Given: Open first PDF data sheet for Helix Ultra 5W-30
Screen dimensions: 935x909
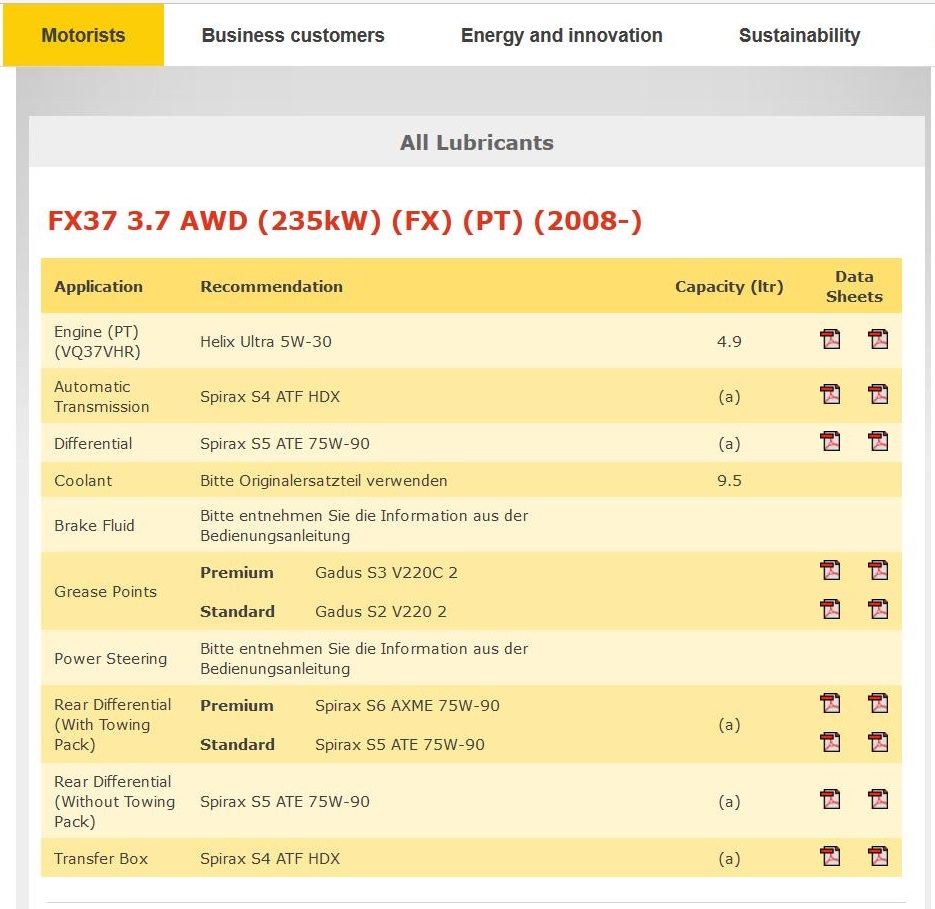Looking at the screenshot, I should pyautogui.click(x=830, y=339).
